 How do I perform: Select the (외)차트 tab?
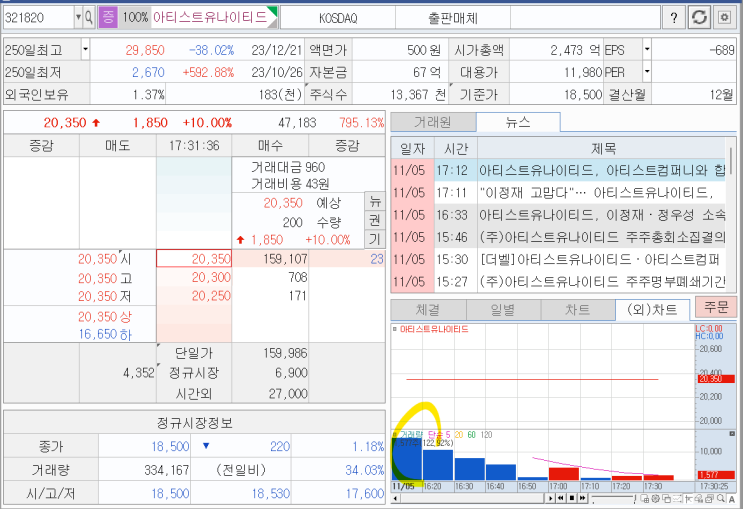(652, 310)
